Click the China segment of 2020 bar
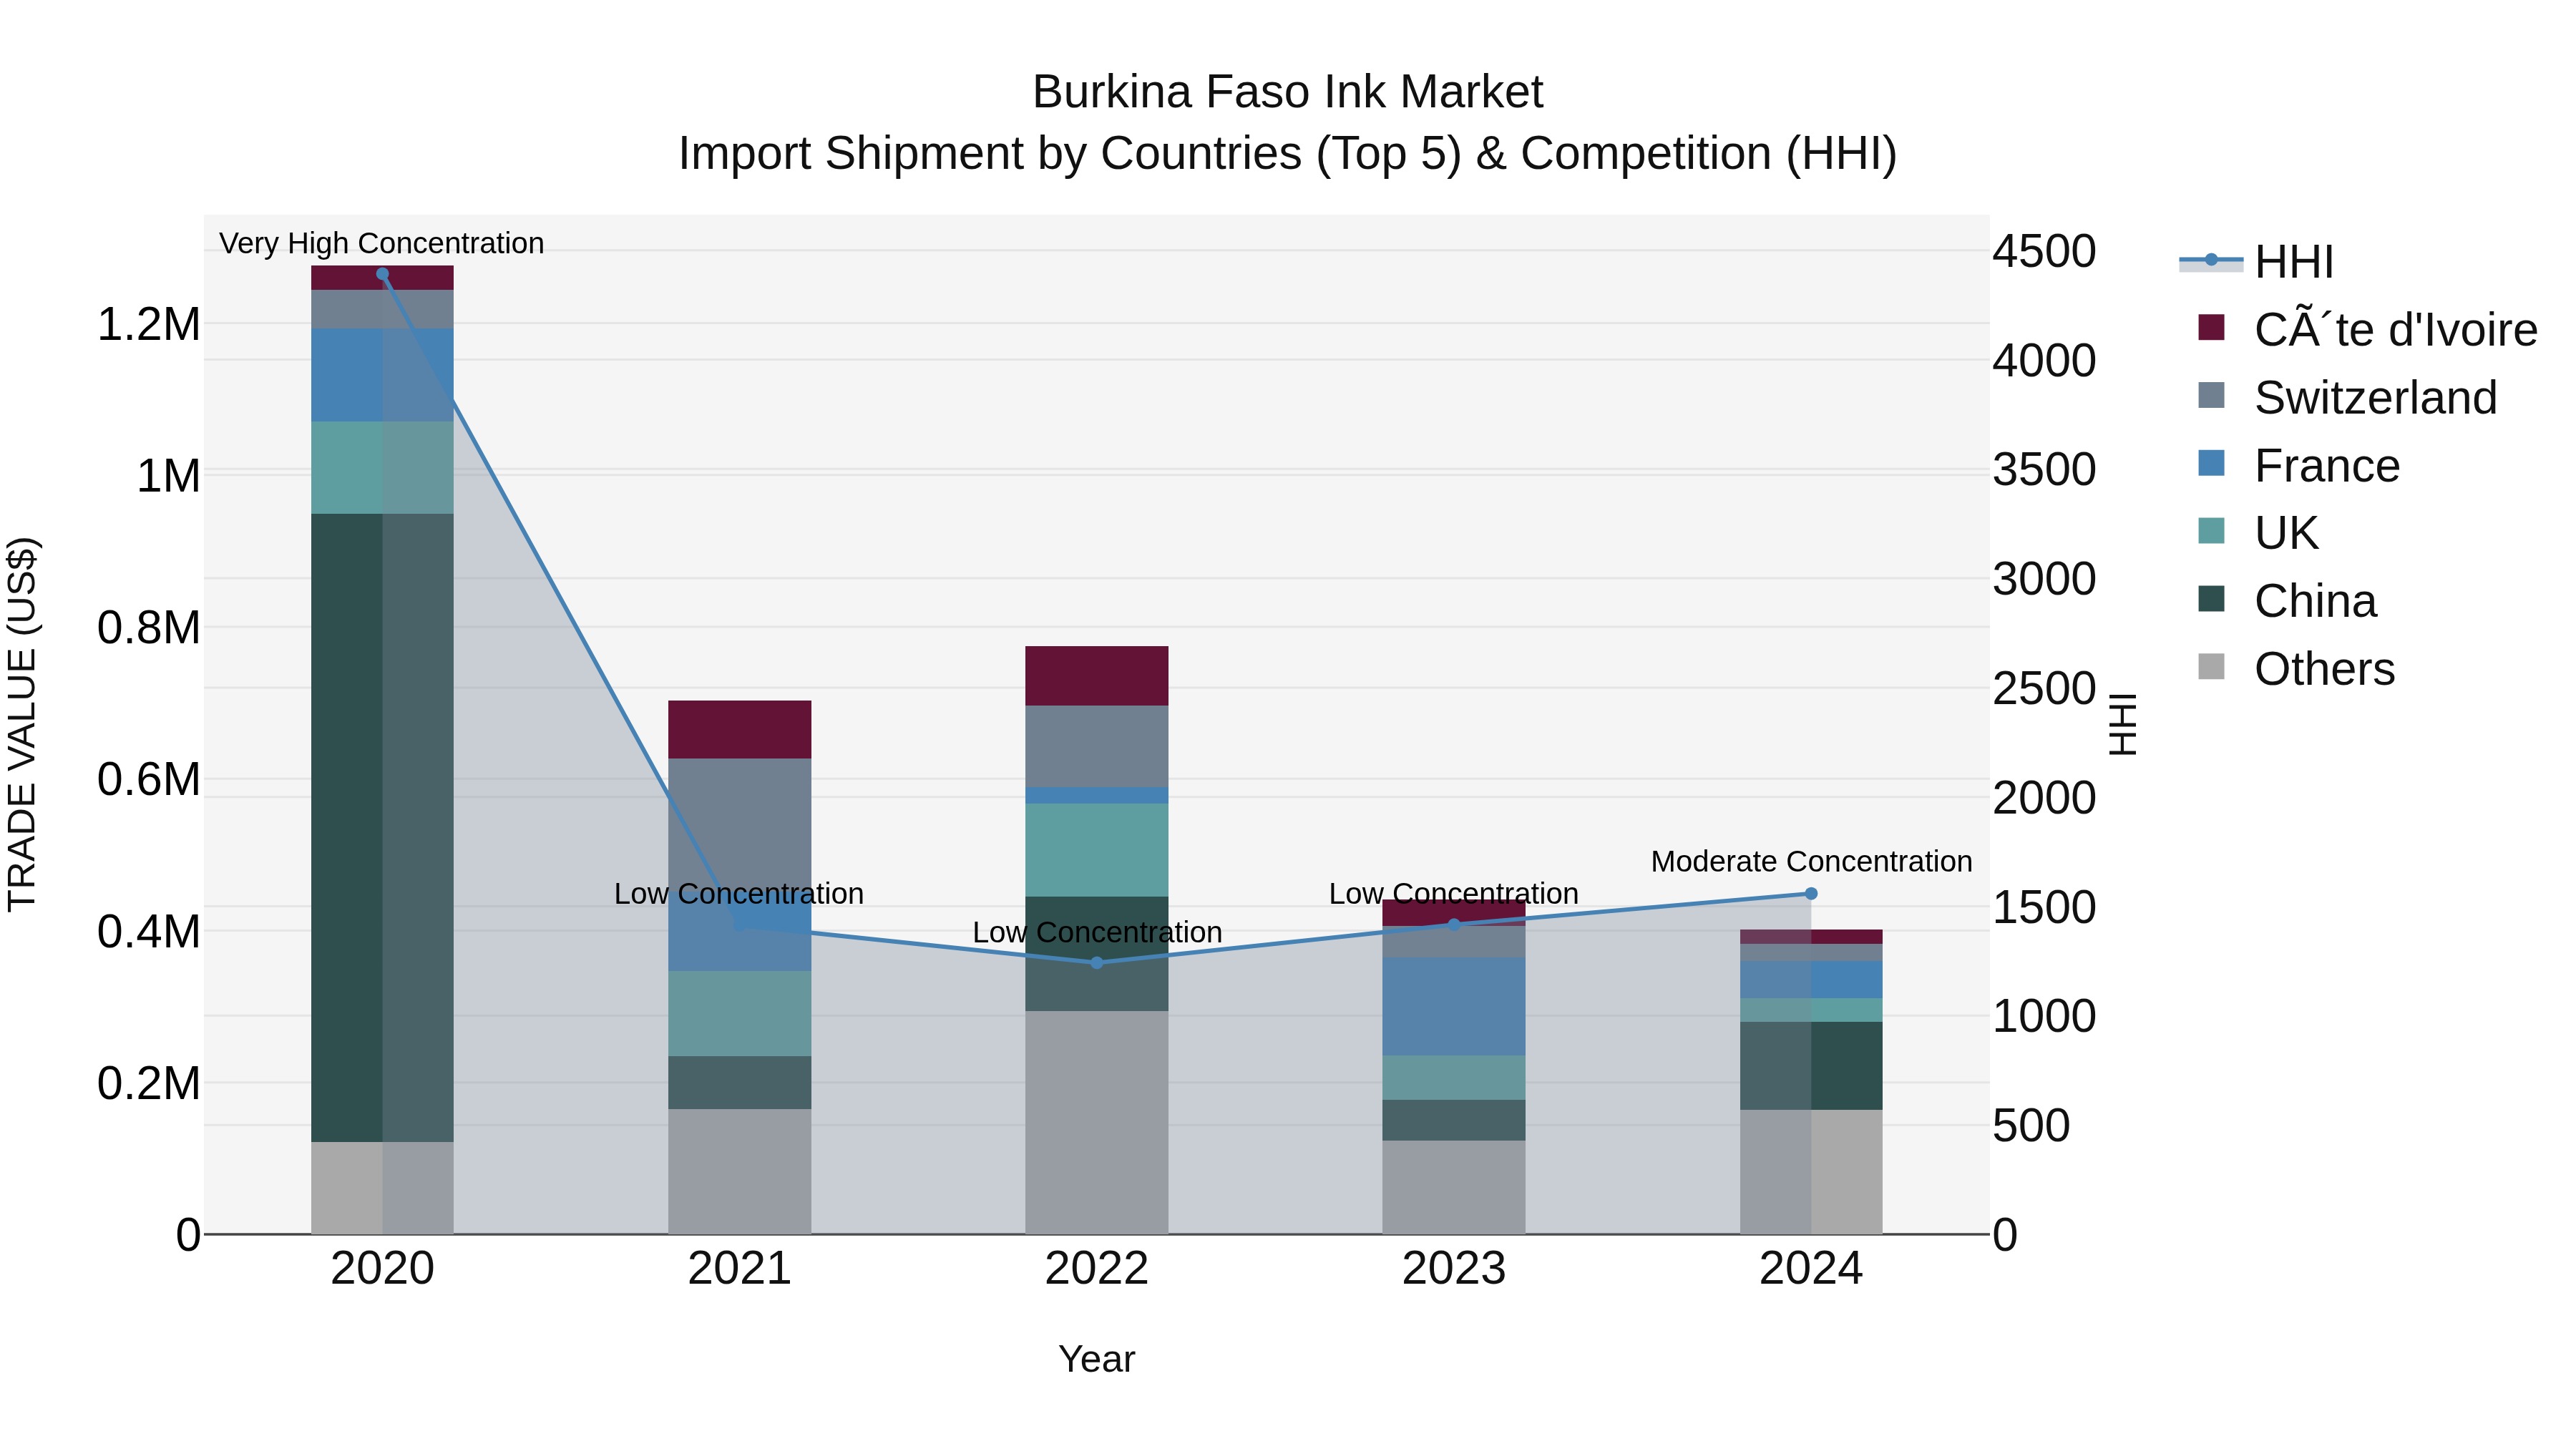The image size is (2576, 1449). [x=382, y=828]
